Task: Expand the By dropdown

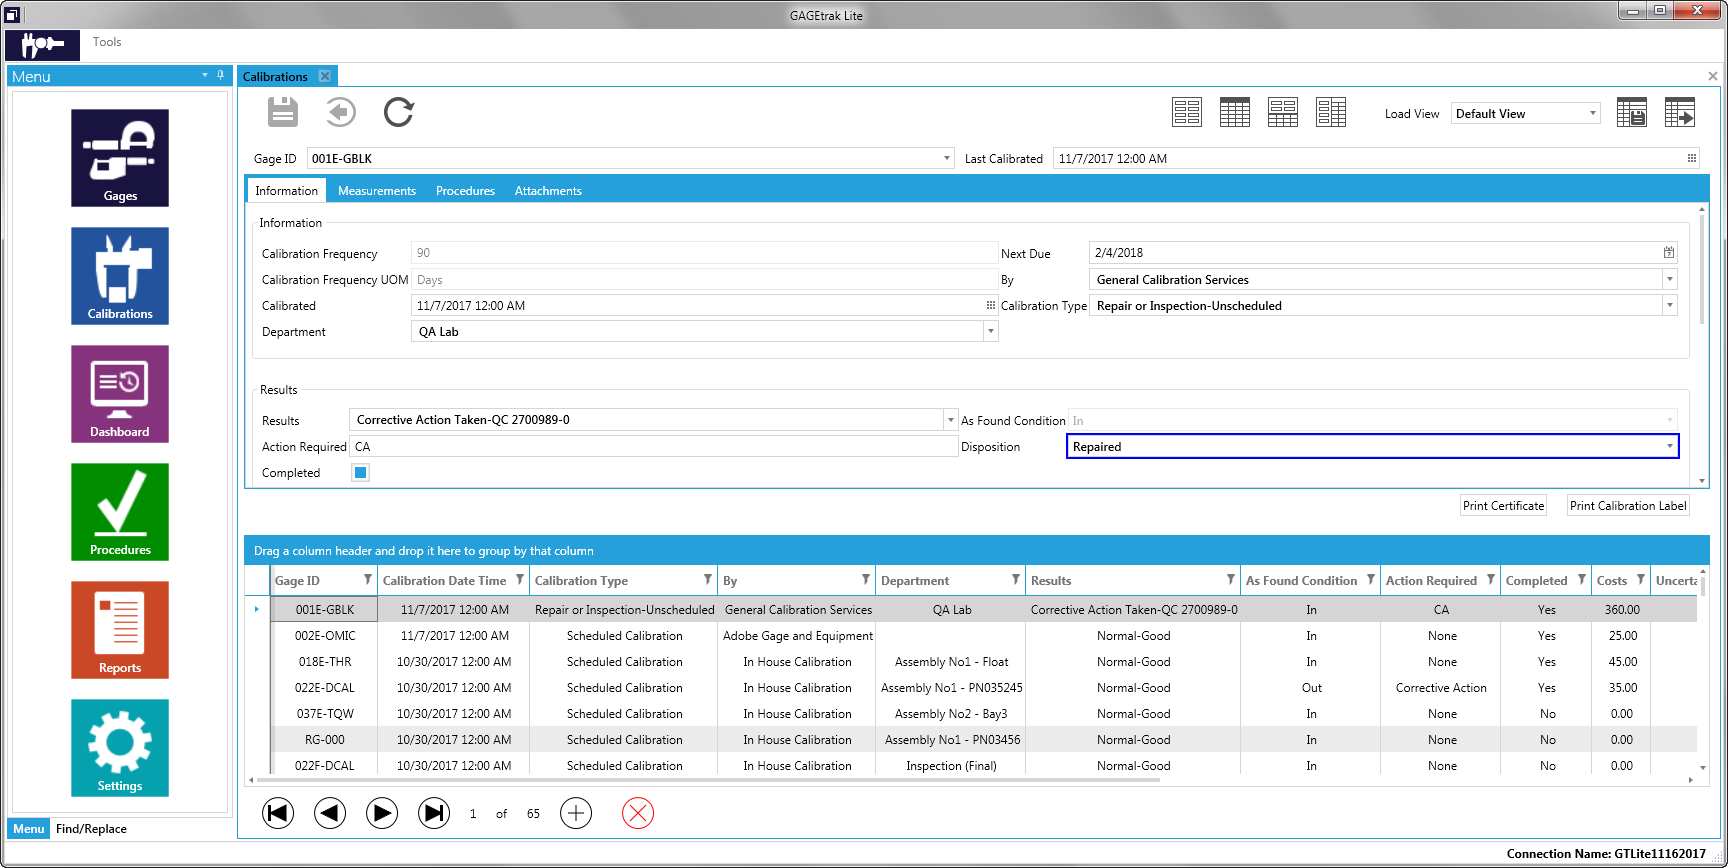Action: tap(1669, 279)
